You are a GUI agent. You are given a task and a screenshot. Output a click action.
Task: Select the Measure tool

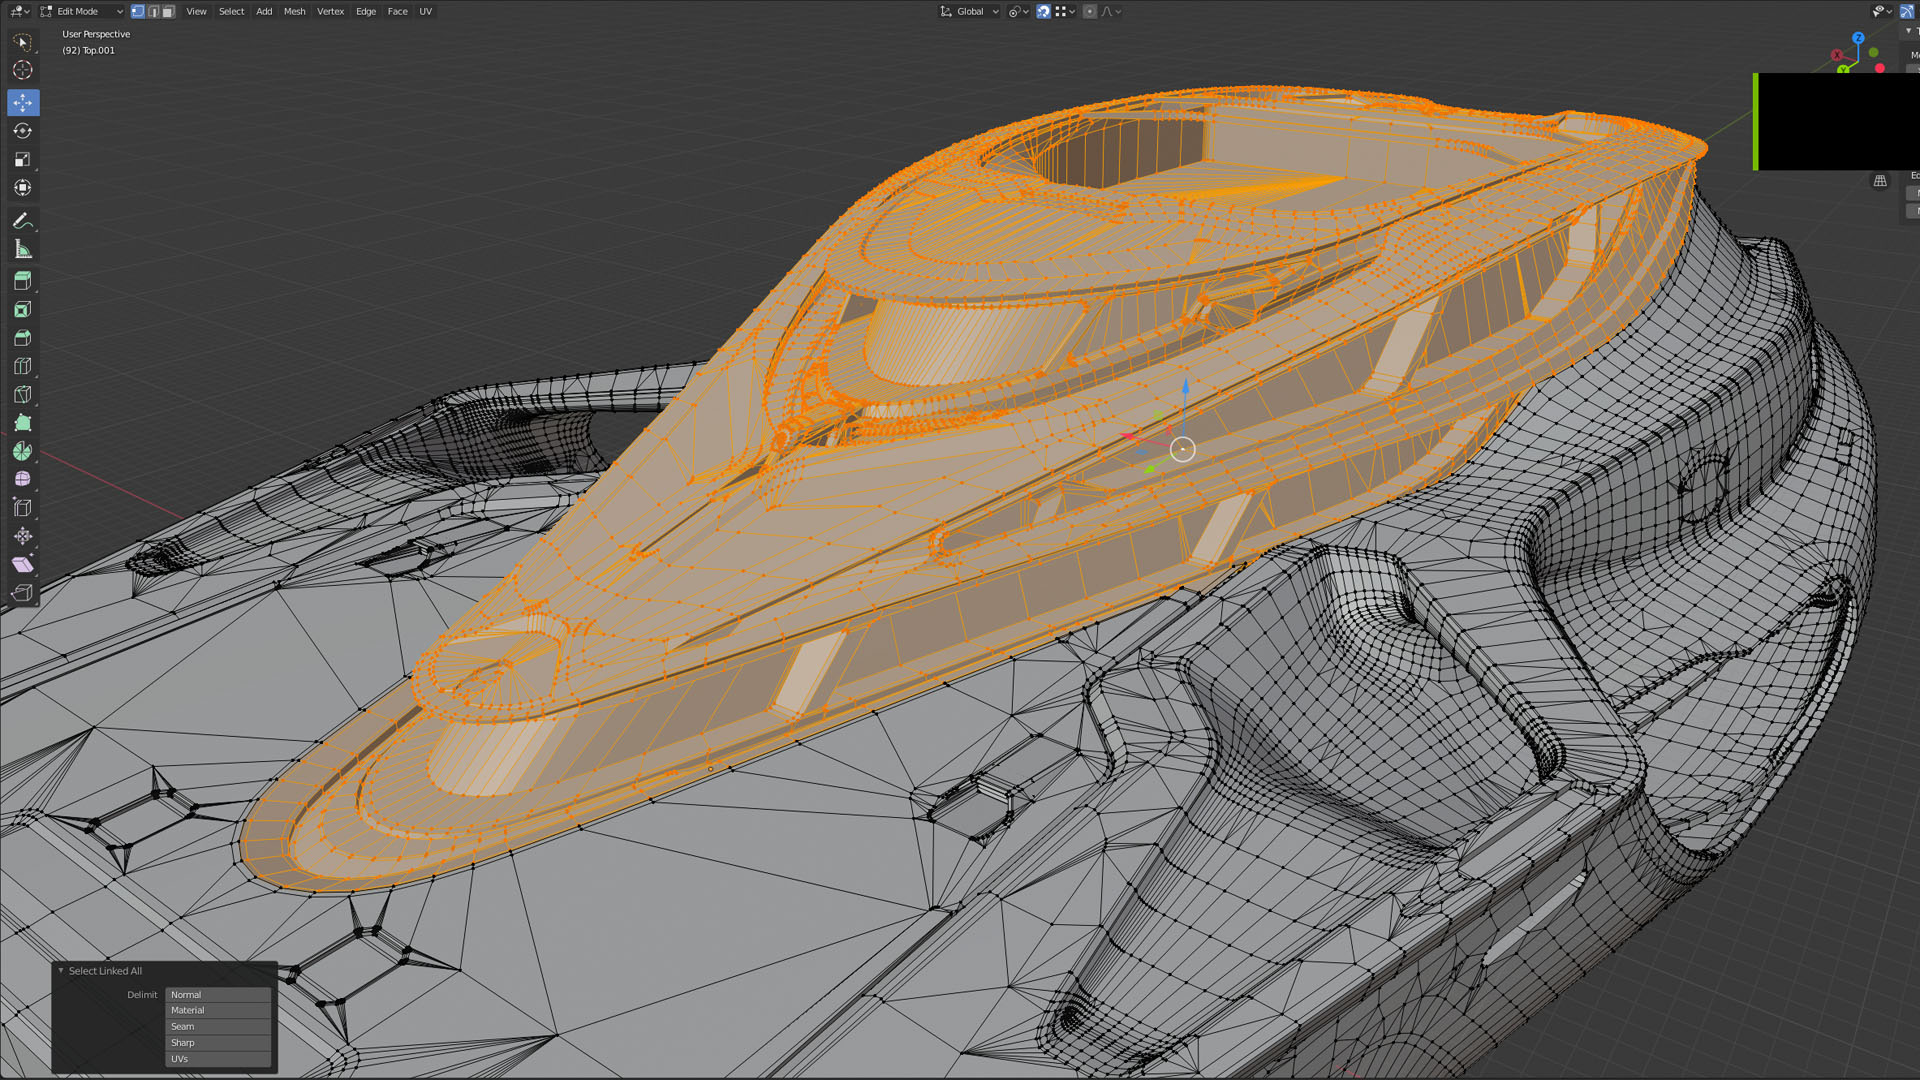(22, 249)
